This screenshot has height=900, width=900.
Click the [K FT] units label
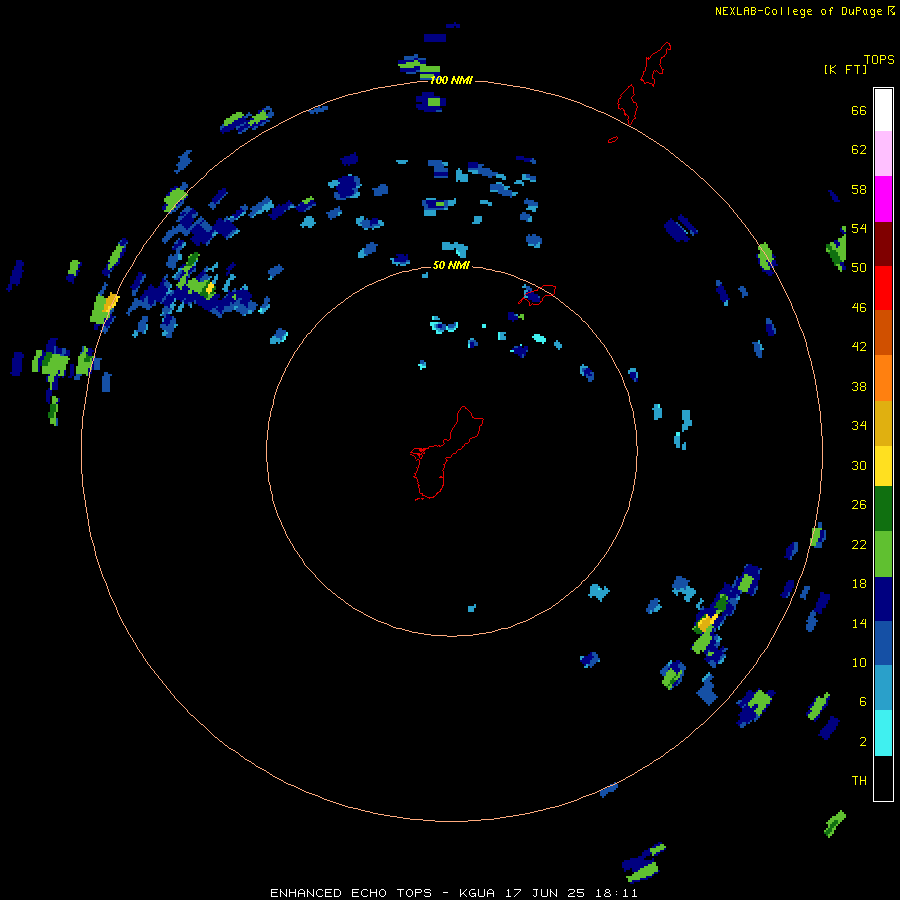tap(845, 69)
